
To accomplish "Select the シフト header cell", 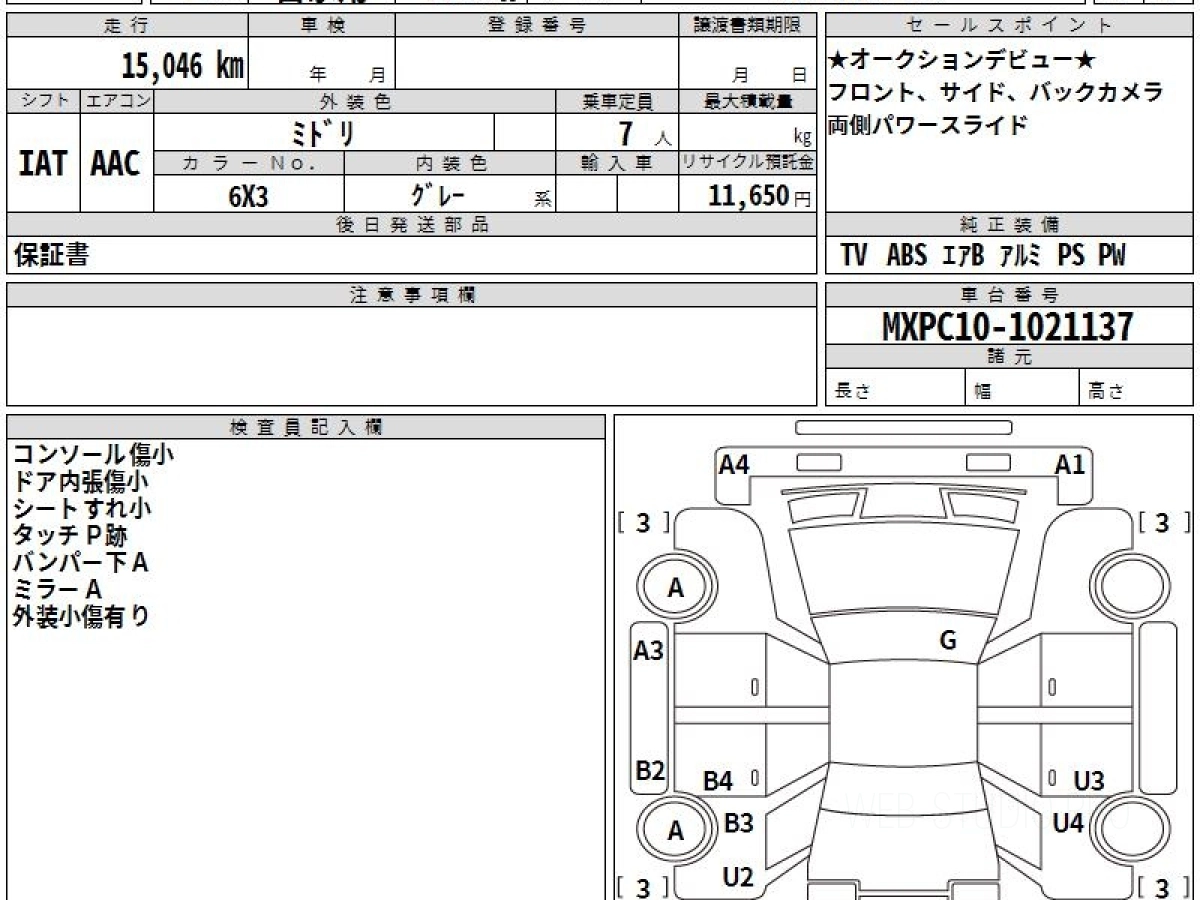I will pyautogui.click(x=44, y=101).
